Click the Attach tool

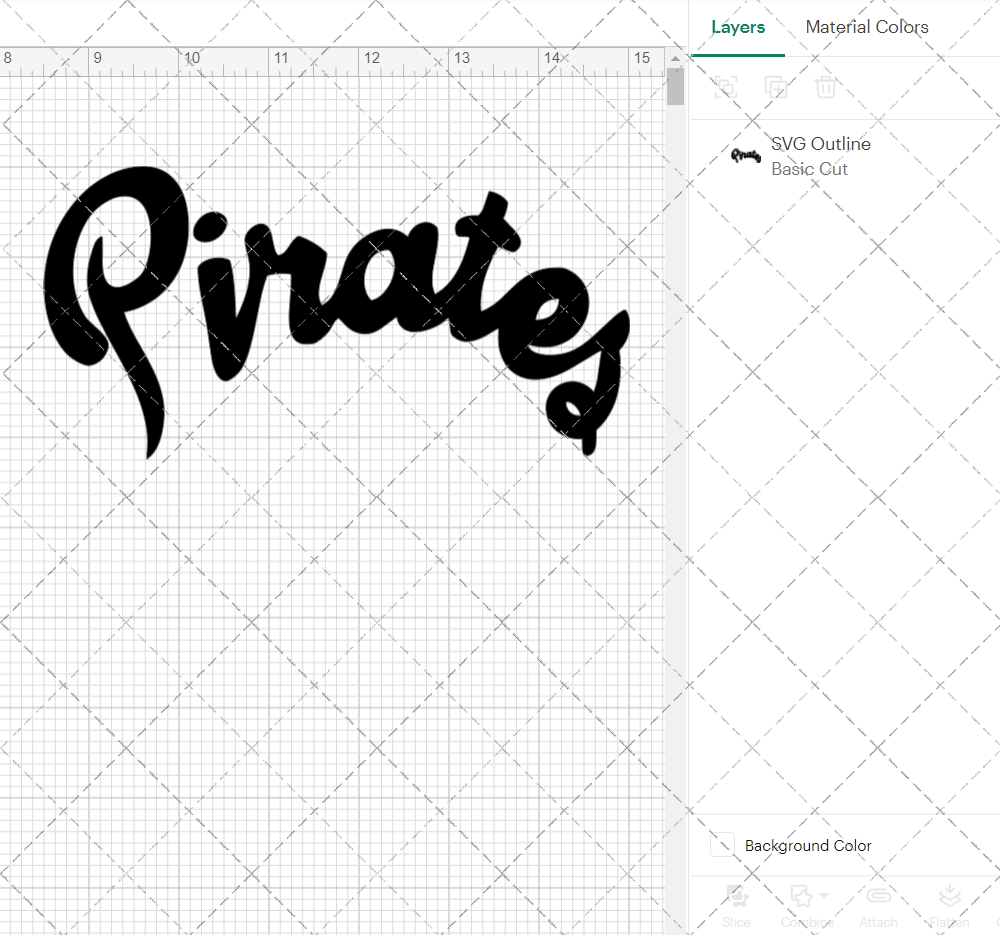pyautogui.click(x=878, y=906)
